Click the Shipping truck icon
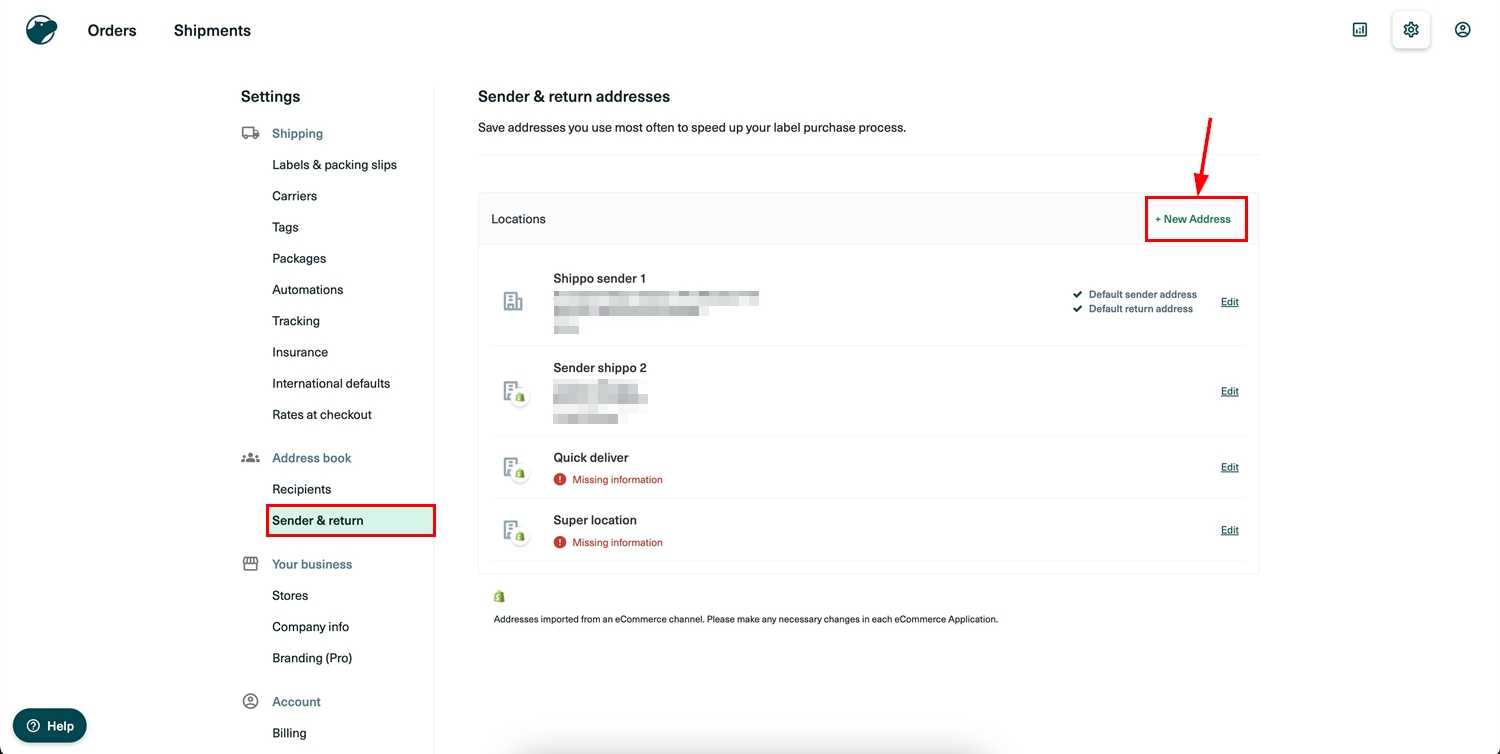Viewport: 1500px width, 754px height. click(x=250, y=133)
